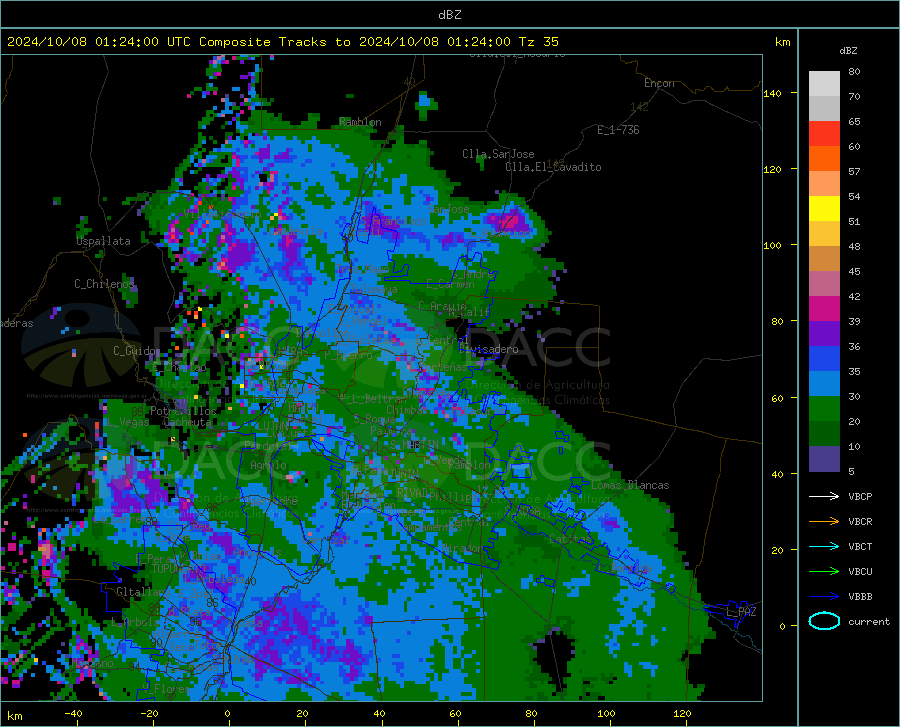Click the orange VBCR arrow in legend

click(x=824, y=521)
